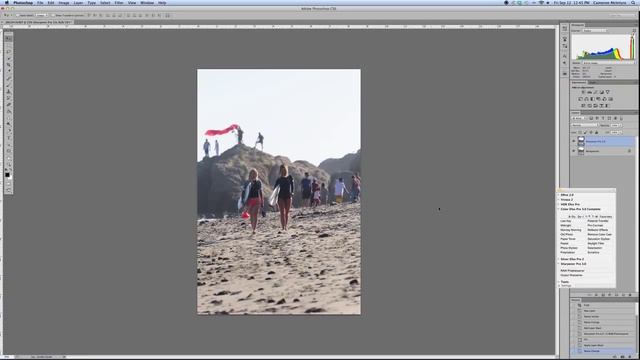The image size is (640, 360).
Task: Toggle the Auto-Select checkbox
Action: click(x=18, y=15)
